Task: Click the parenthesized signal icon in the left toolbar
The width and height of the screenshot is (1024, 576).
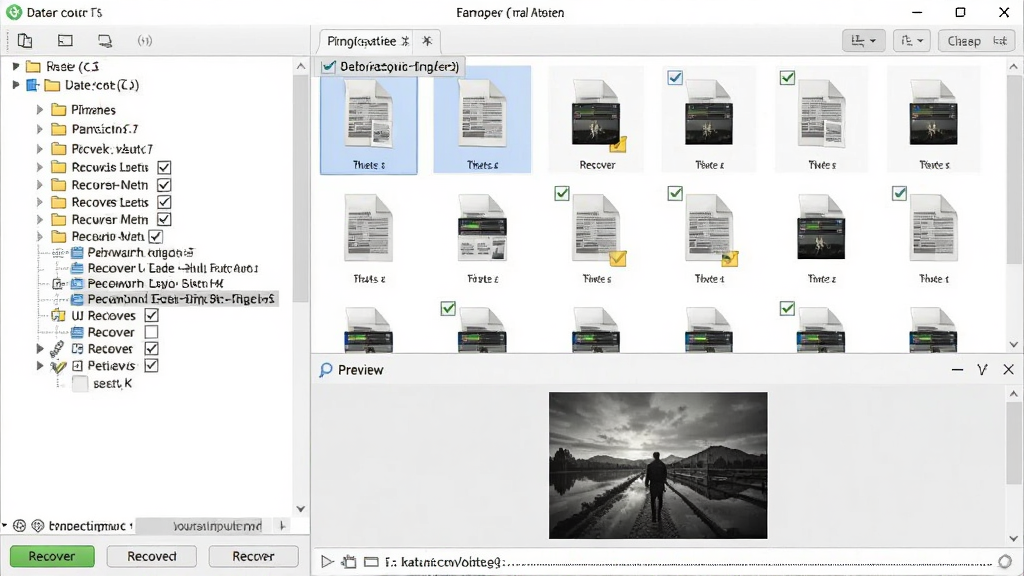Action: click(x=144, y=40)
